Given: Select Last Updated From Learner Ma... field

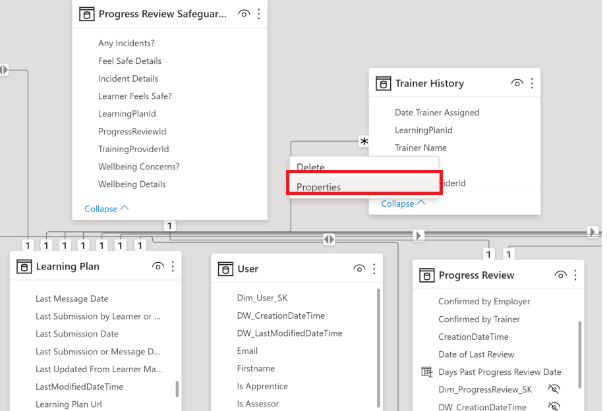Looking at the screenshot, I should click(x=99, y=369).
